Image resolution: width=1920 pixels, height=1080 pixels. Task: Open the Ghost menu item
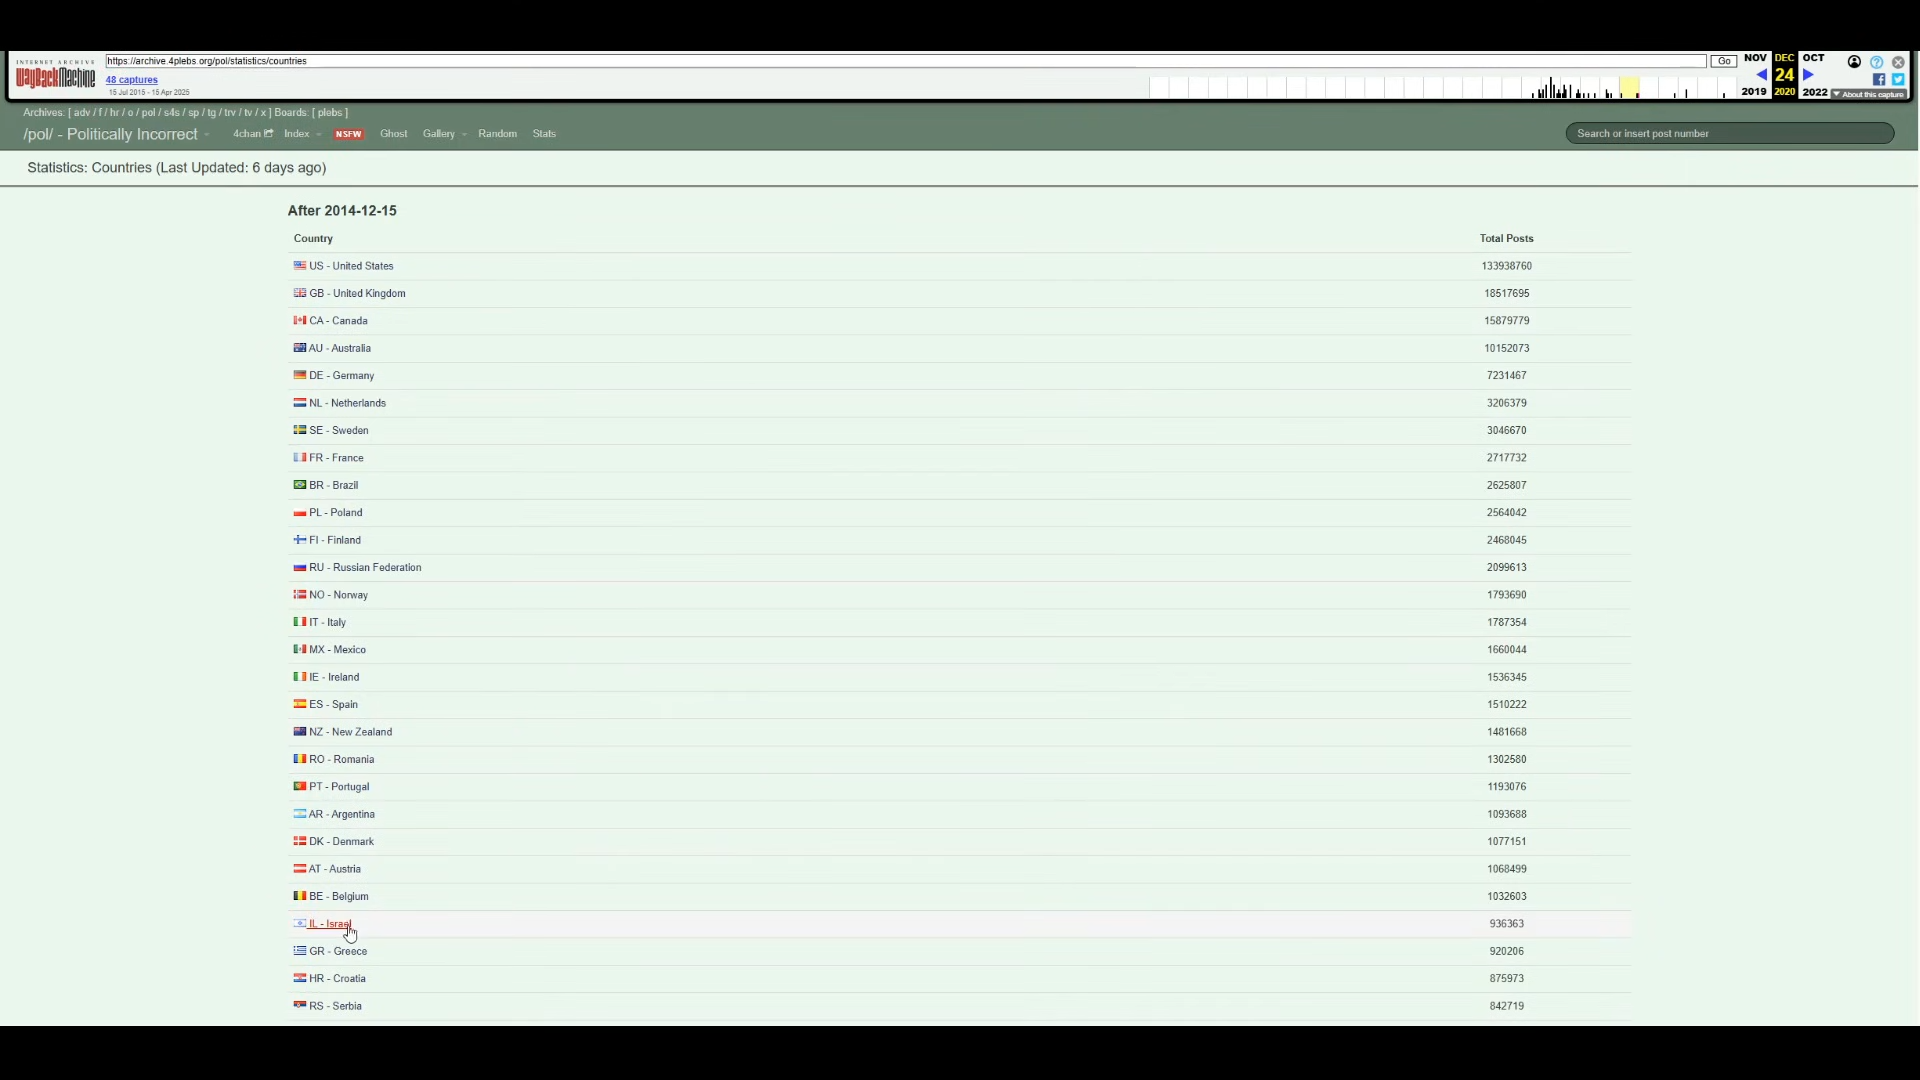(x=393, y=134)
